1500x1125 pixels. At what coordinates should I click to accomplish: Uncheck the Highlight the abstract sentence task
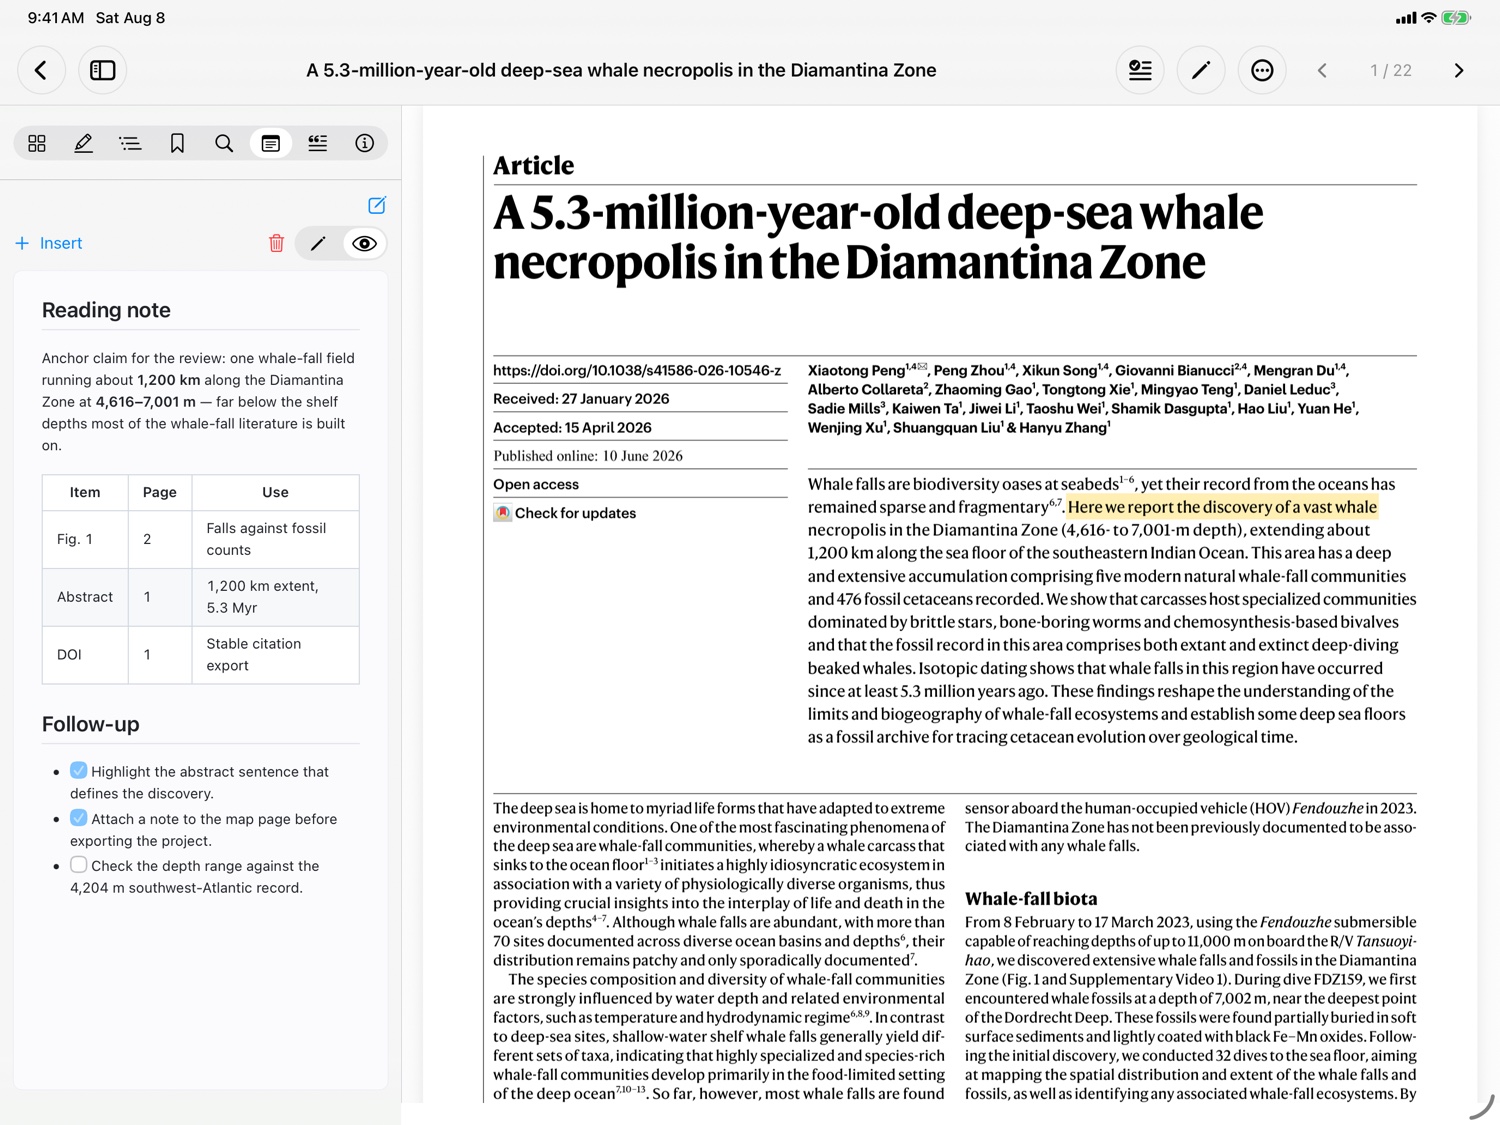pos(79,770)
